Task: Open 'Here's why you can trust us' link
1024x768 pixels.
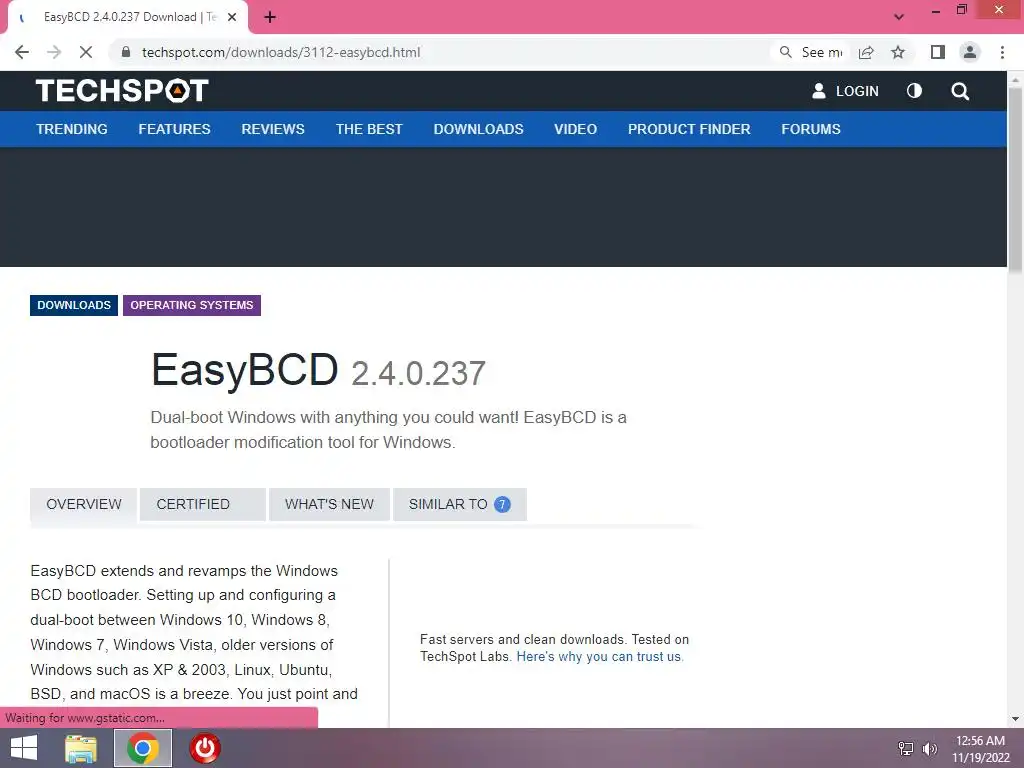Action: click(600, 656)
